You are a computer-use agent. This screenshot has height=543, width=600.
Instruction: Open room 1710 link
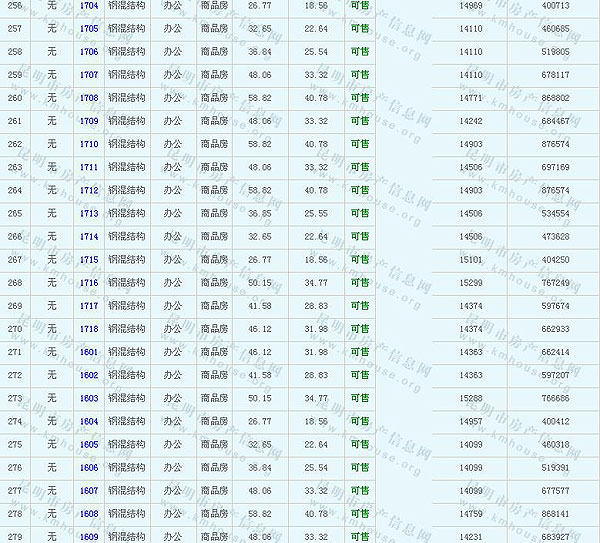click(89, 144)
